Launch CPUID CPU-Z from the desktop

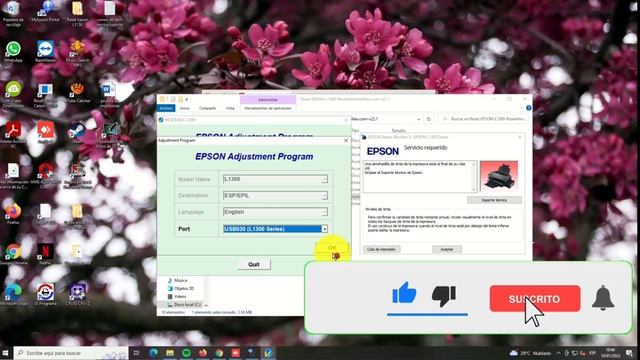coord(77,295)
